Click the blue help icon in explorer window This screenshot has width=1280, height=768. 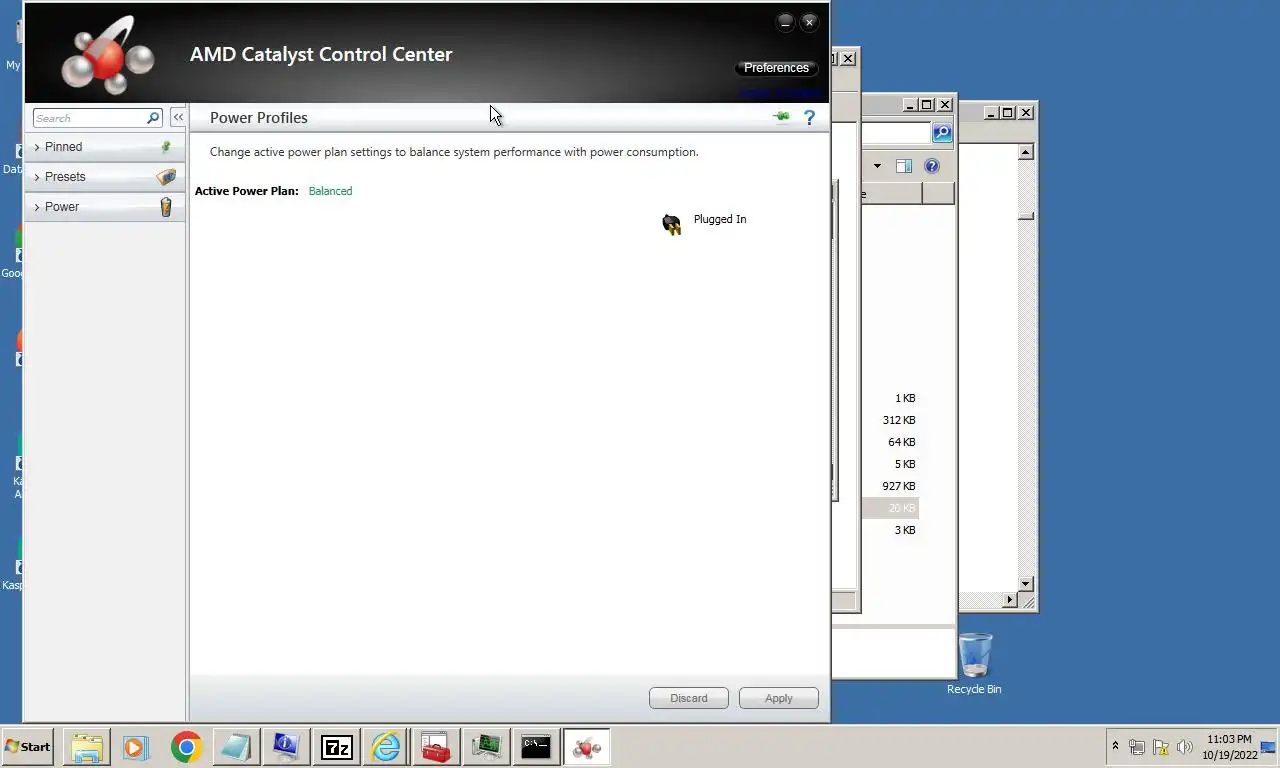(x=932, y=166)
